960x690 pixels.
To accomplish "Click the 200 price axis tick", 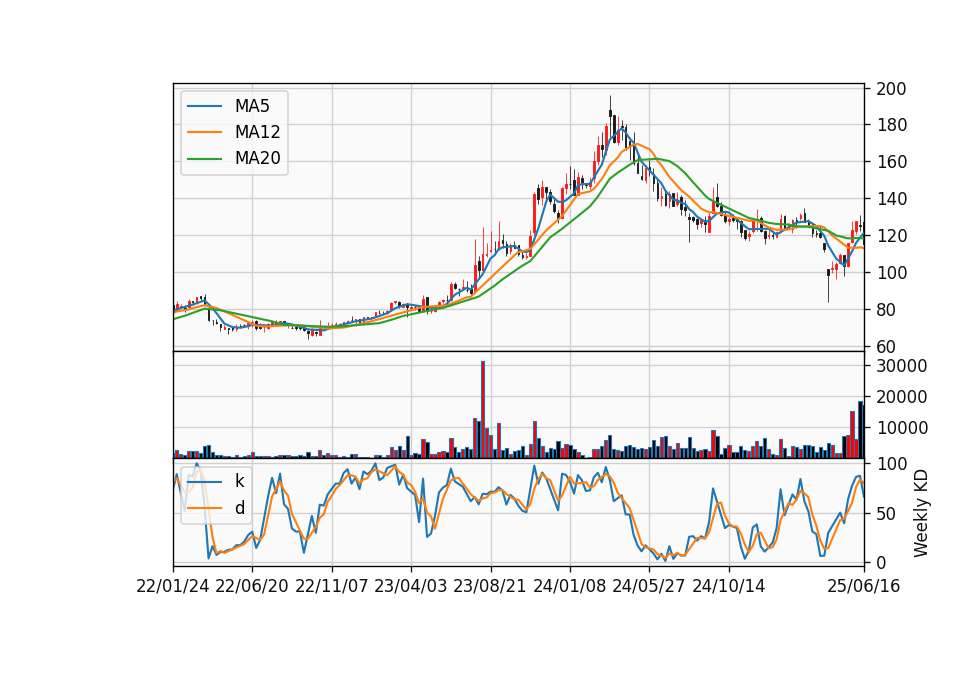I will 891,89.
